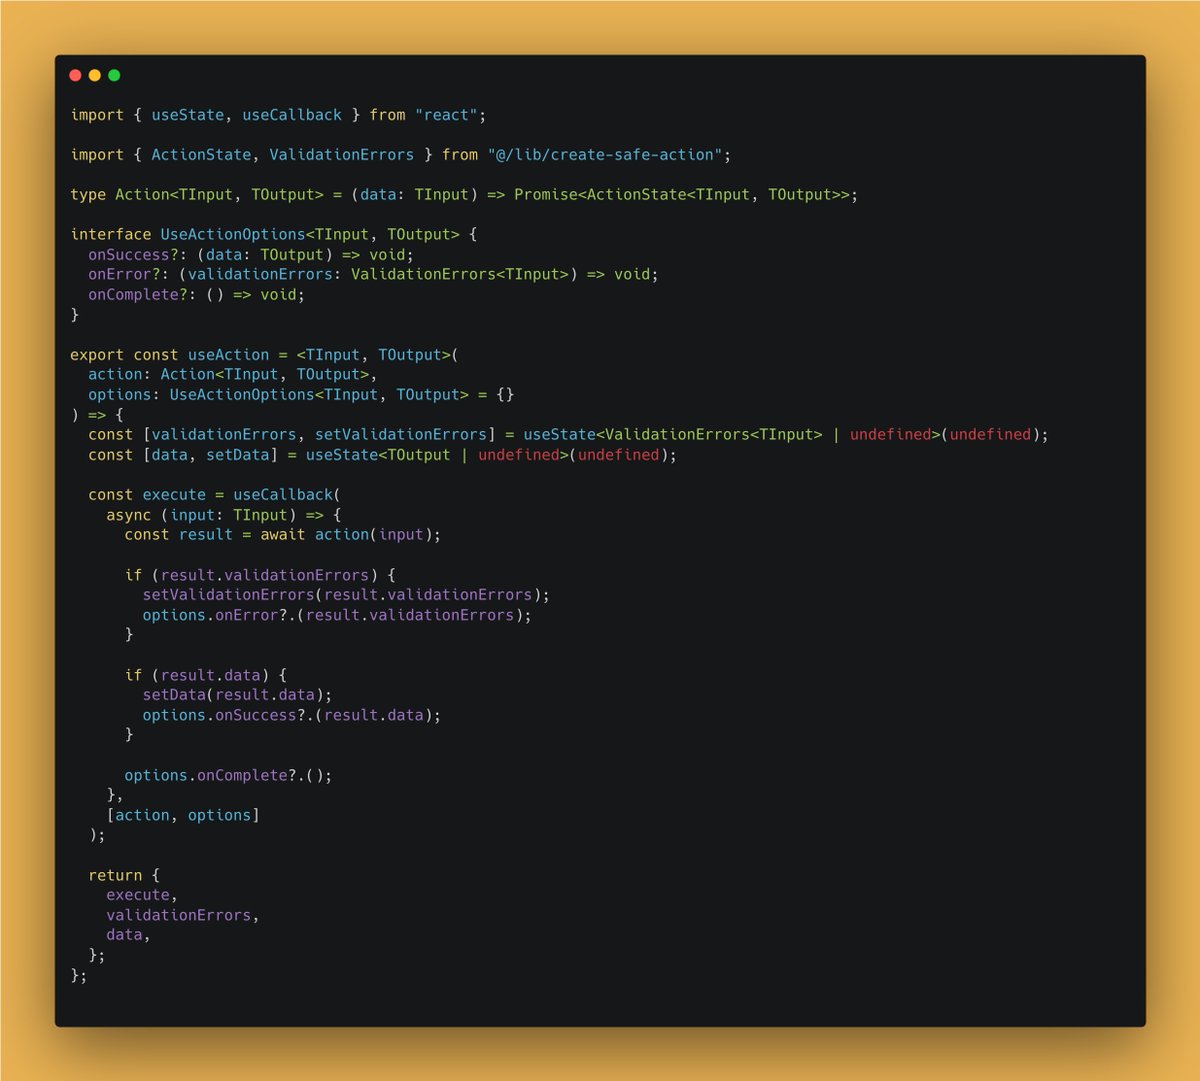This screenshot has height=1081, width=1200.
Task: Click the line starting "type Action<TInput, TOutput>"
Action: tap(464, 195)
